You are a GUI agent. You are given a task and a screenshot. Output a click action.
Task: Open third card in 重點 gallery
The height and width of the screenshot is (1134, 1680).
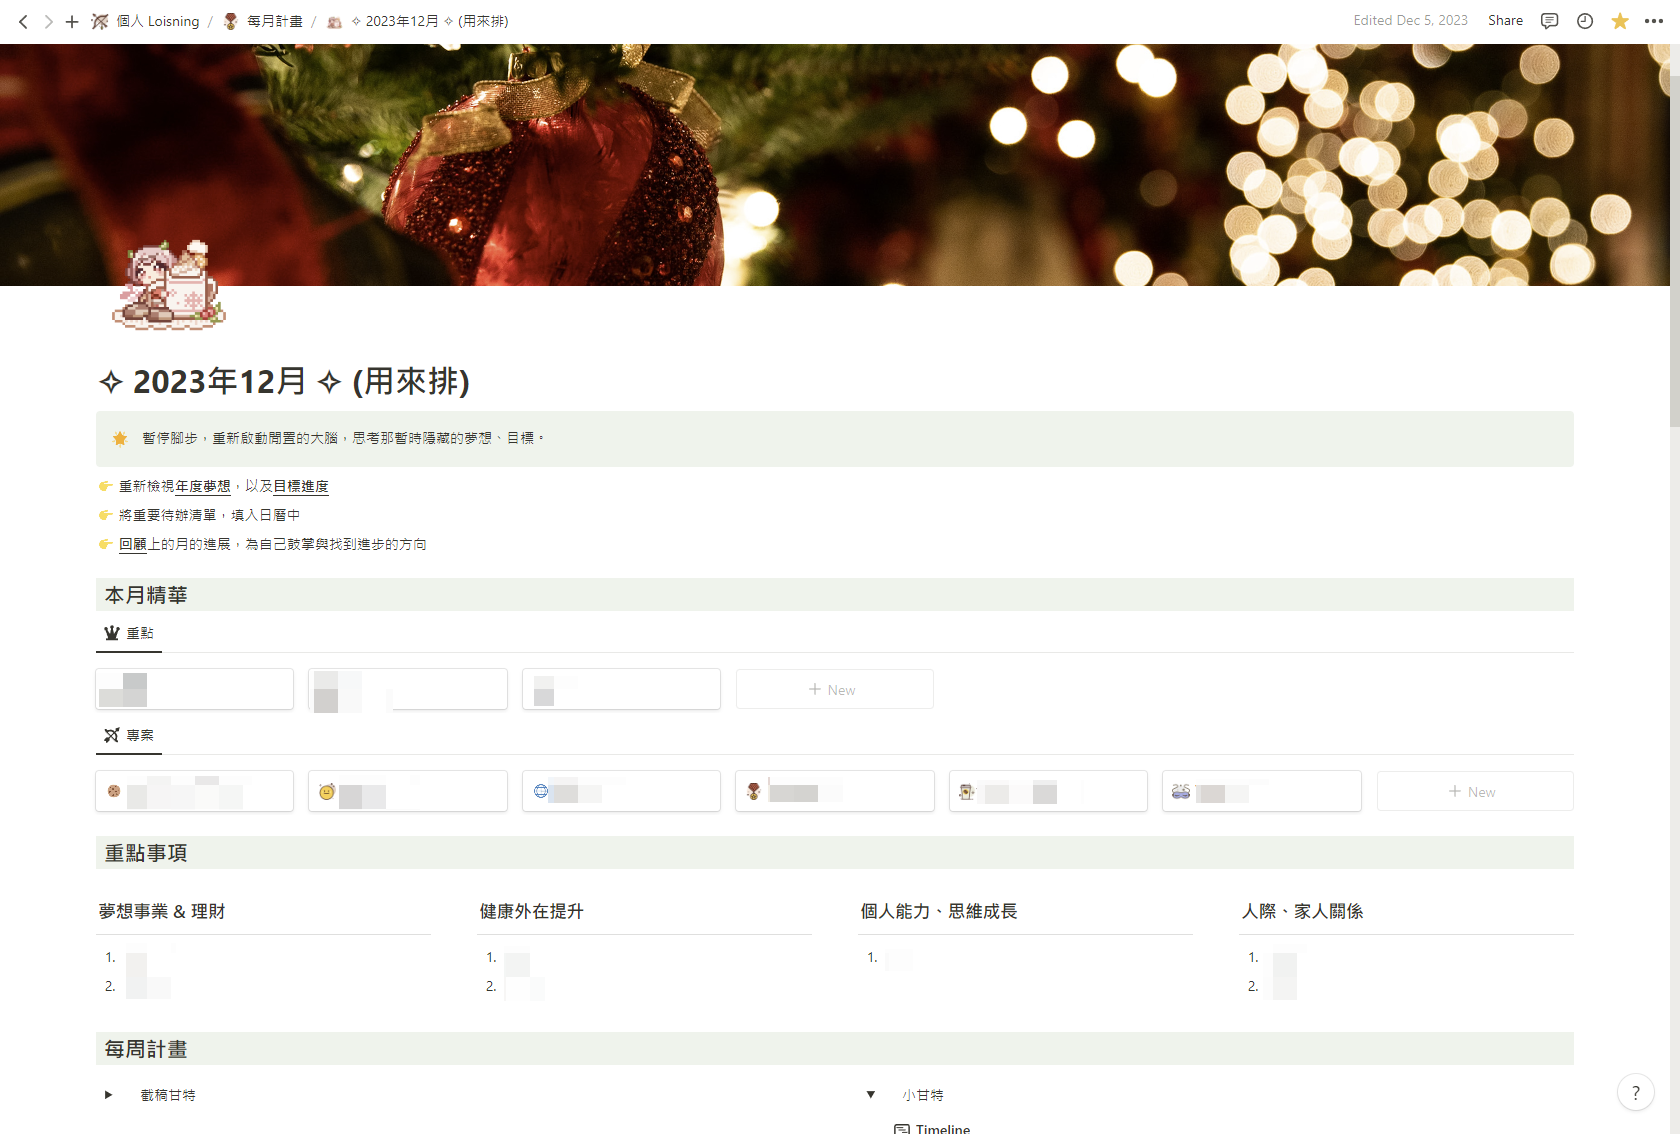pos(621,689)
